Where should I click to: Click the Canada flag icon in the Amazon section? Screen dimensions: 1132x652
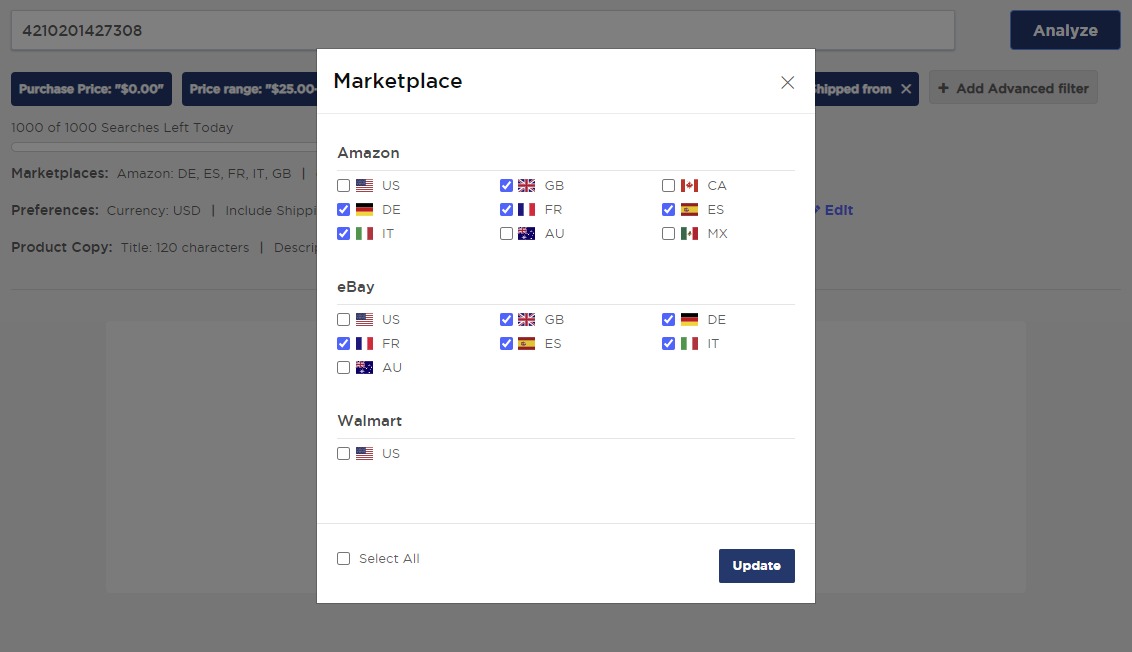point(689,185)
